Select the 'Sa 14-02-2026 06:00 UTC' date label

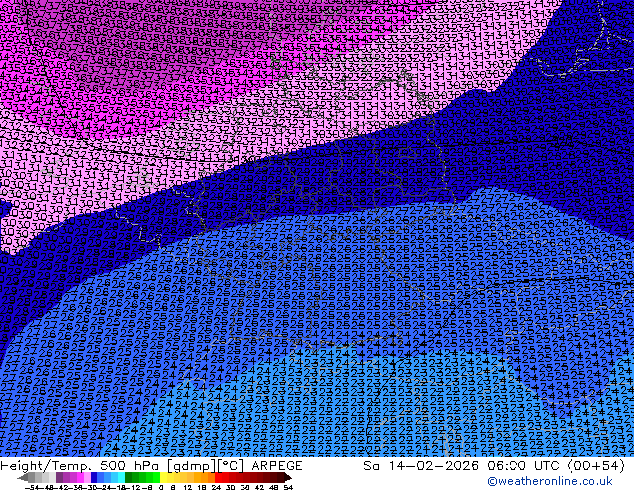pyautogui.click(x=462, y=466)
